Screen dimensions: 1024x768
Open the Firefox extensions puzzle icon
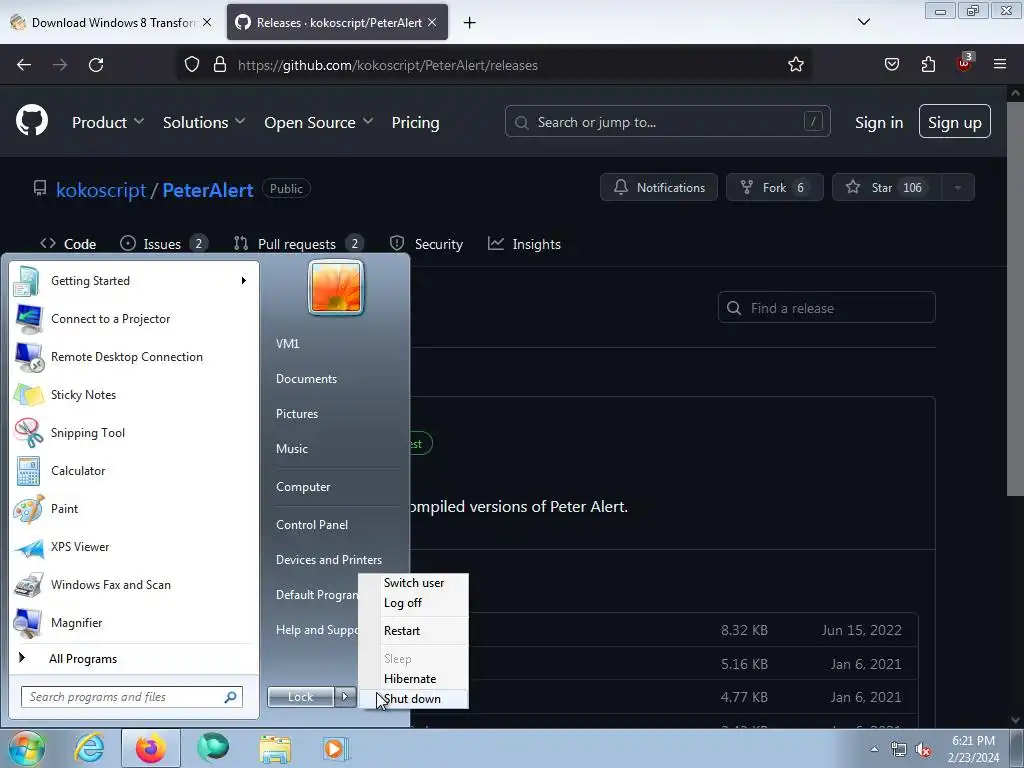[928, 65]
